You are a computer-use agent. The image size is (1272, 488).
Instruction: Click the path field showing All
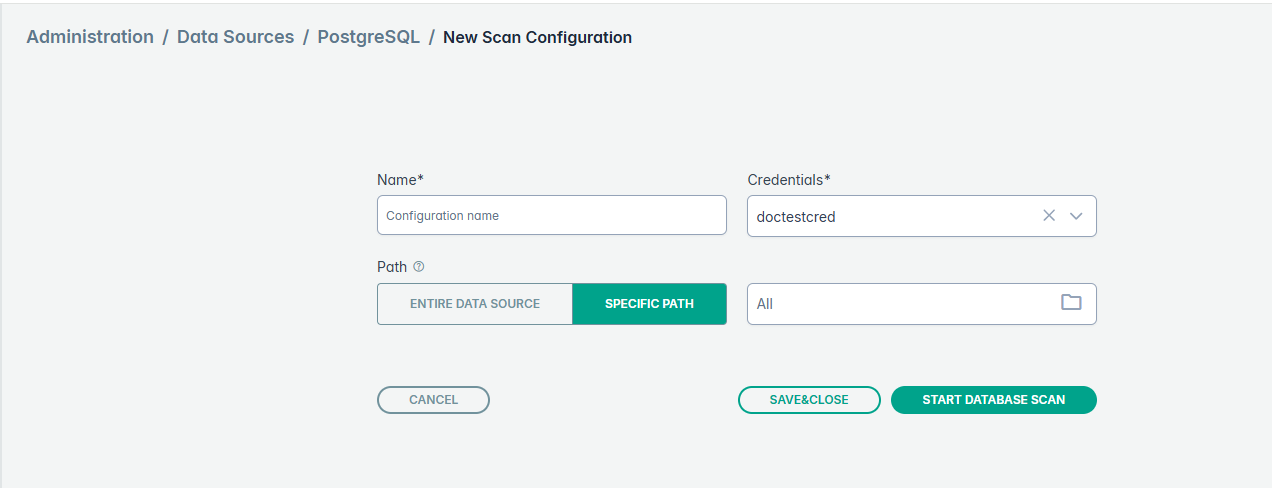[900, 304]
